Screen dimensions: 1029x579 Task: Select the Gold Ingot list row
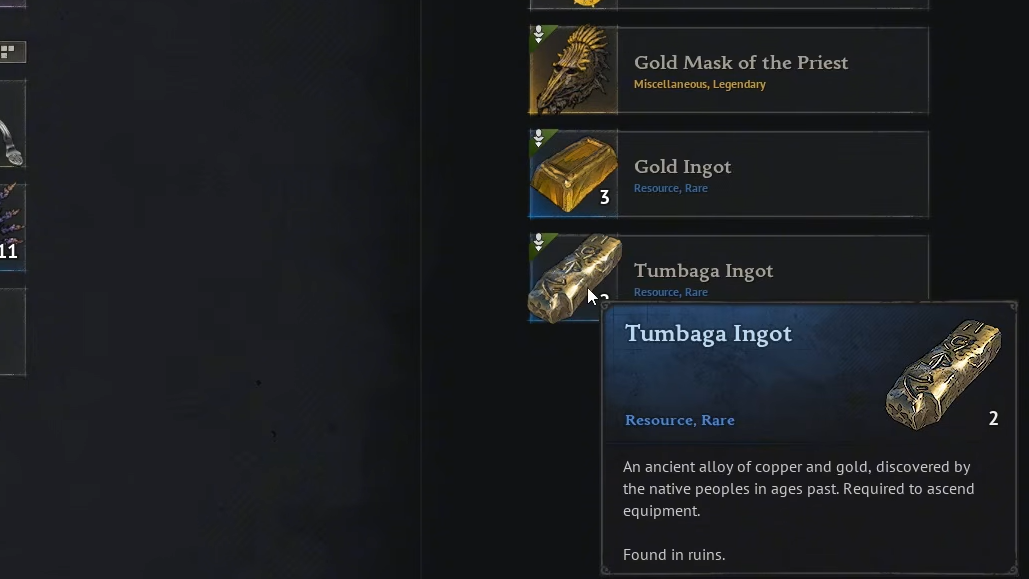(728, 174)
